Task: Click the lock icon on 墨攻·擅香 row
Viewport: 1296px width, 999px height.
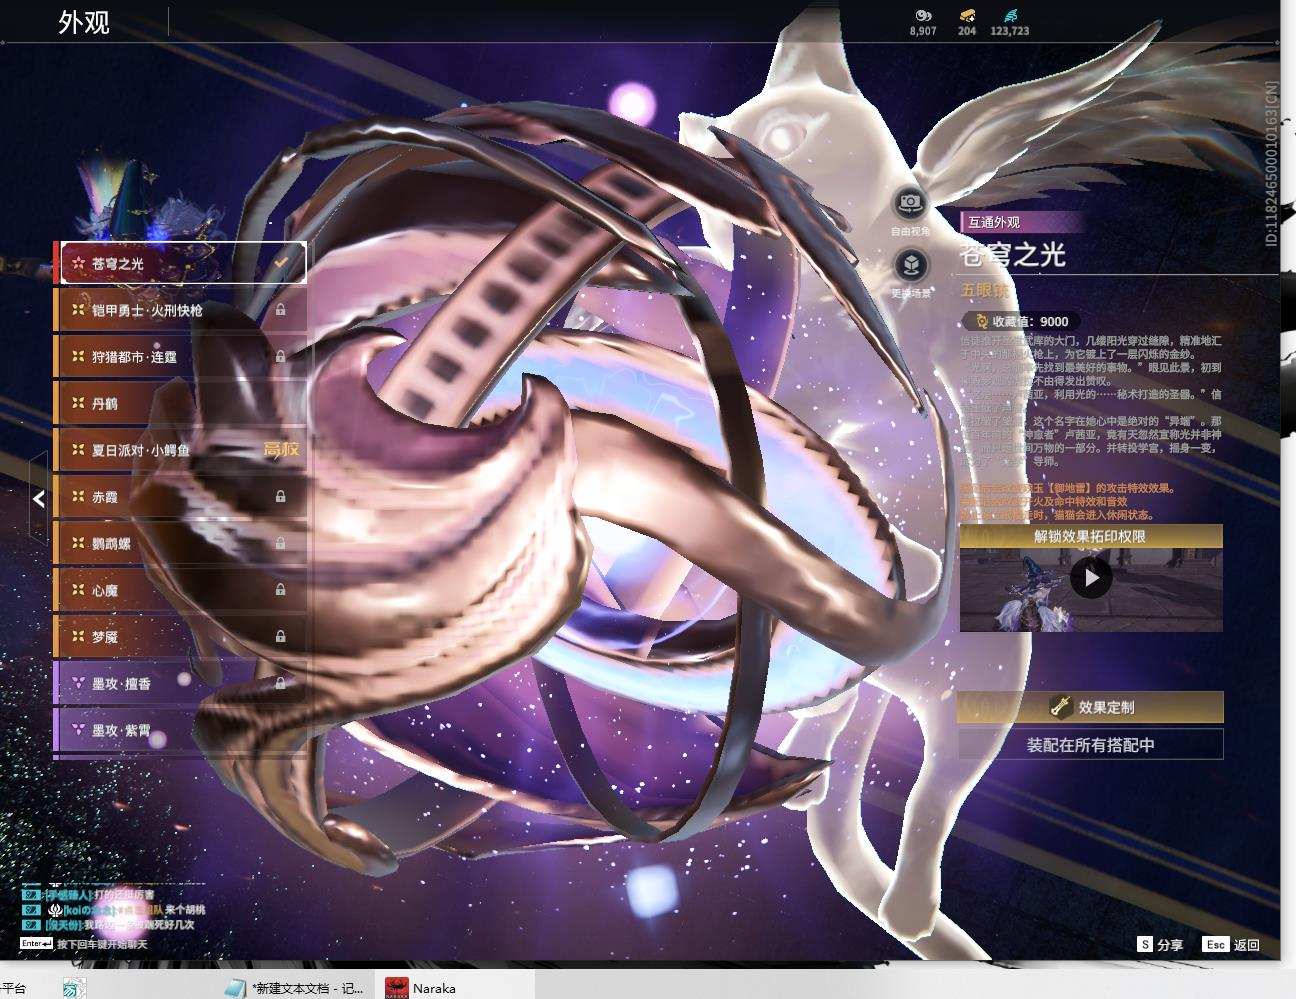Action: [281, 683]
